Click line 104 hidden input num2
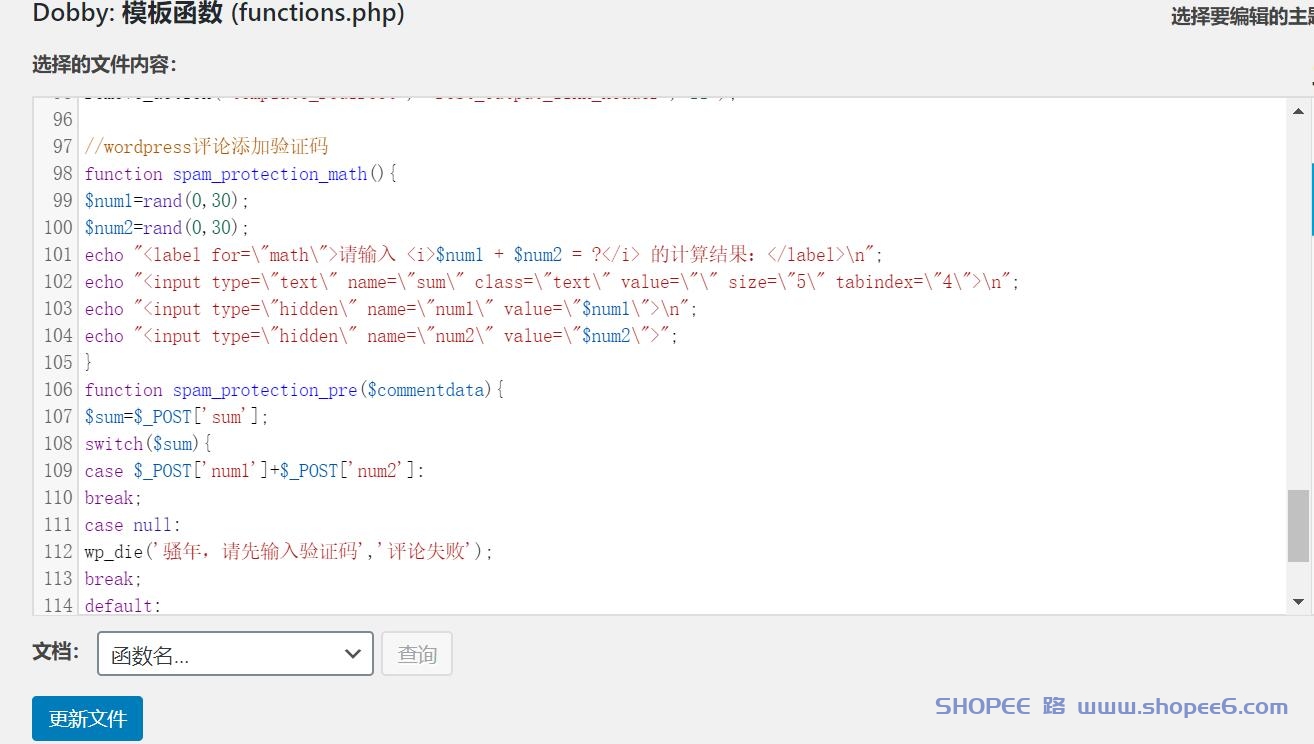 click(381, 335)
